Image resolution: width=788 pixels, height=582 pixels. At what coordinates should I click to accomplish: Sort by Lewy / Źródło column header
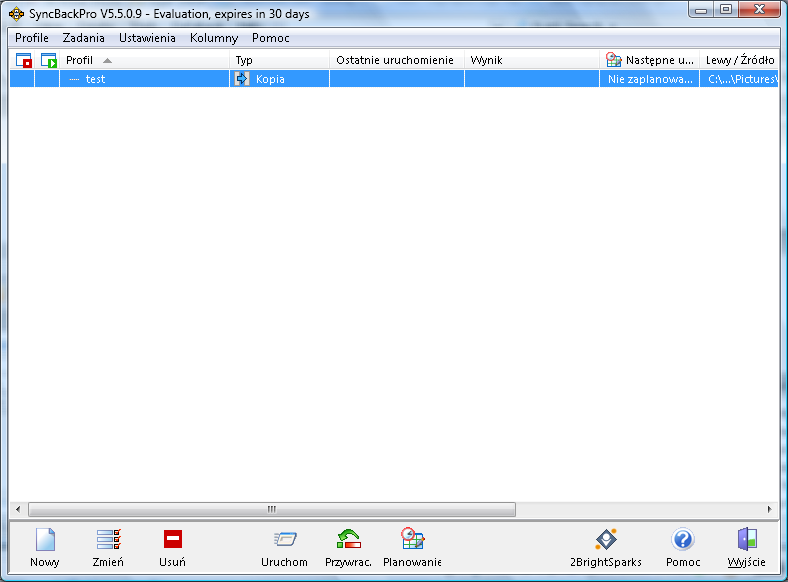[x=740, y=60]
